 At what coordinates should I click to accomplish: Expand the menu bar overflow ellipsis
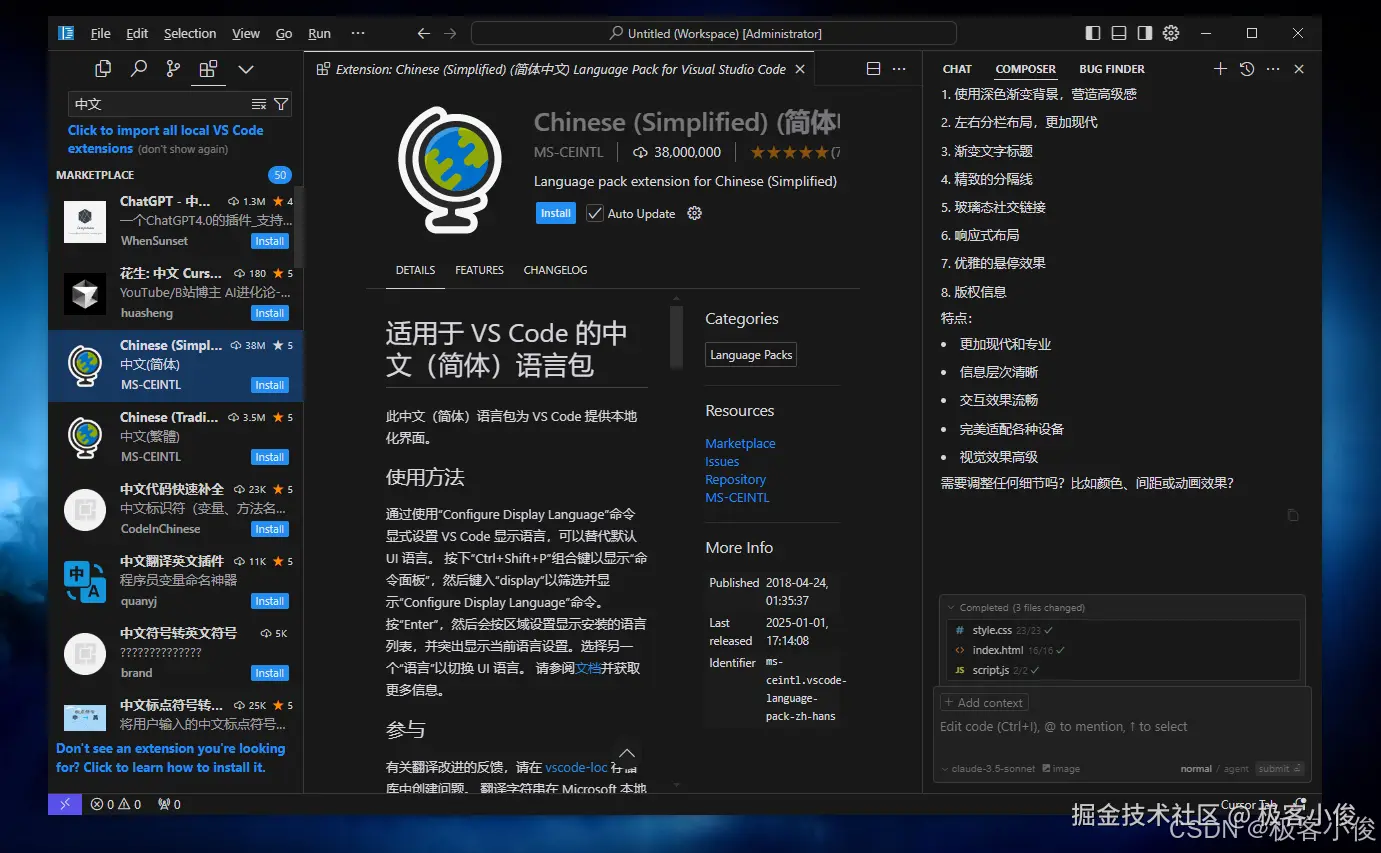tap(358, 33)
